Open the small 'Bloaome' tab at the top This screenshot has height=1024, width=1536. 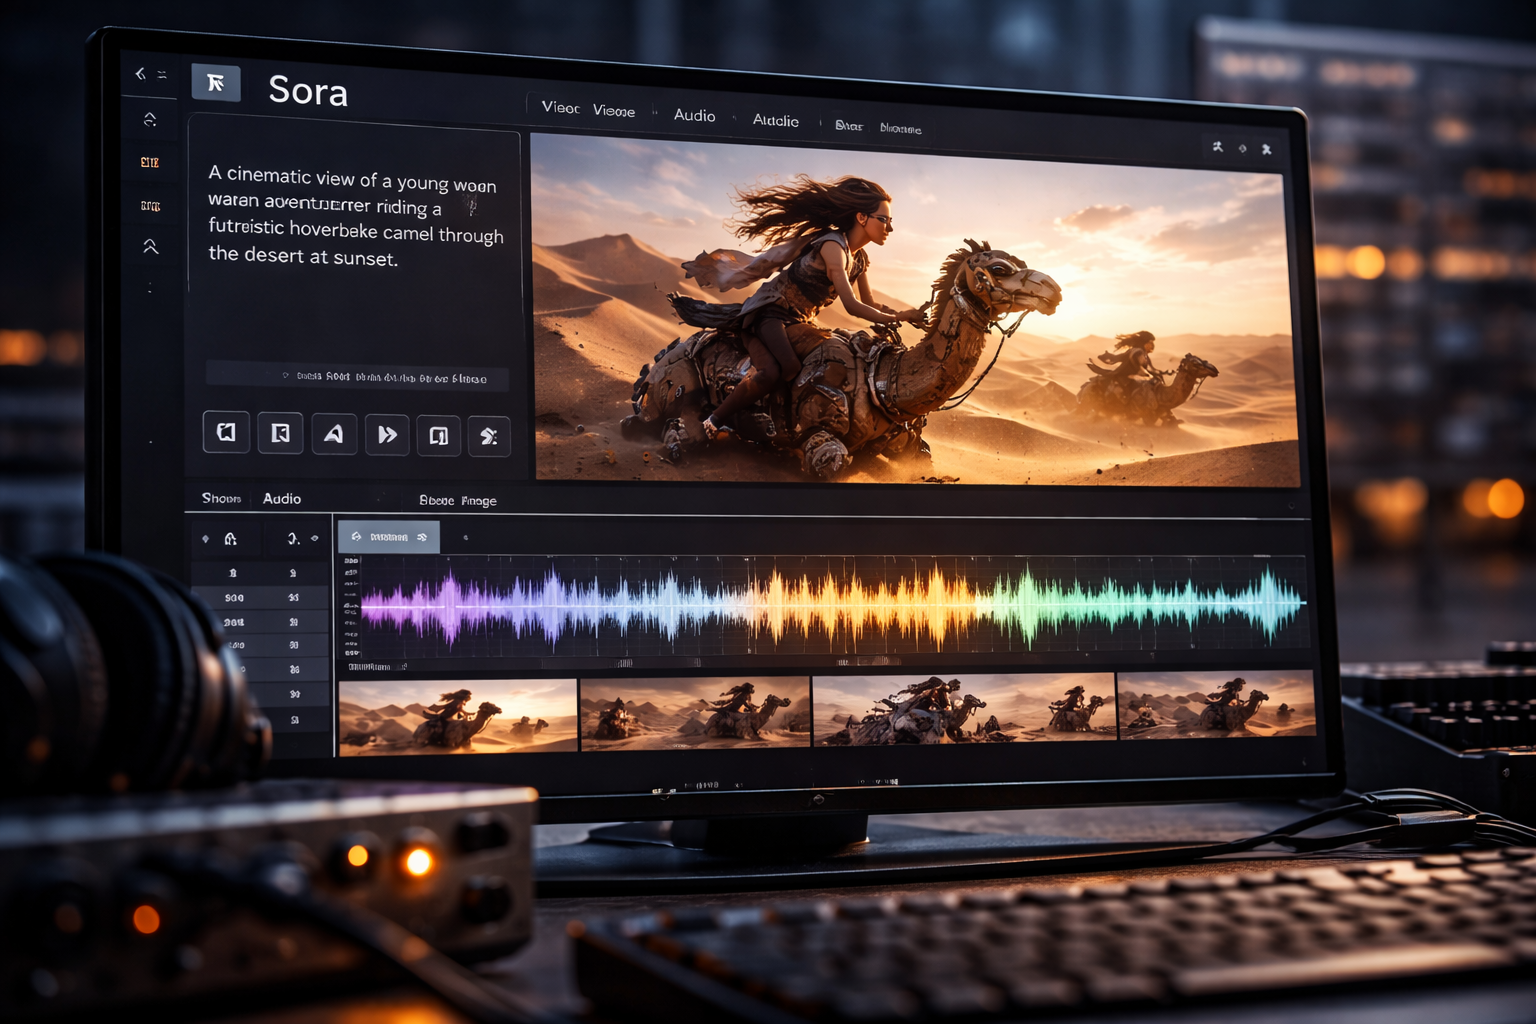[901, 129]
